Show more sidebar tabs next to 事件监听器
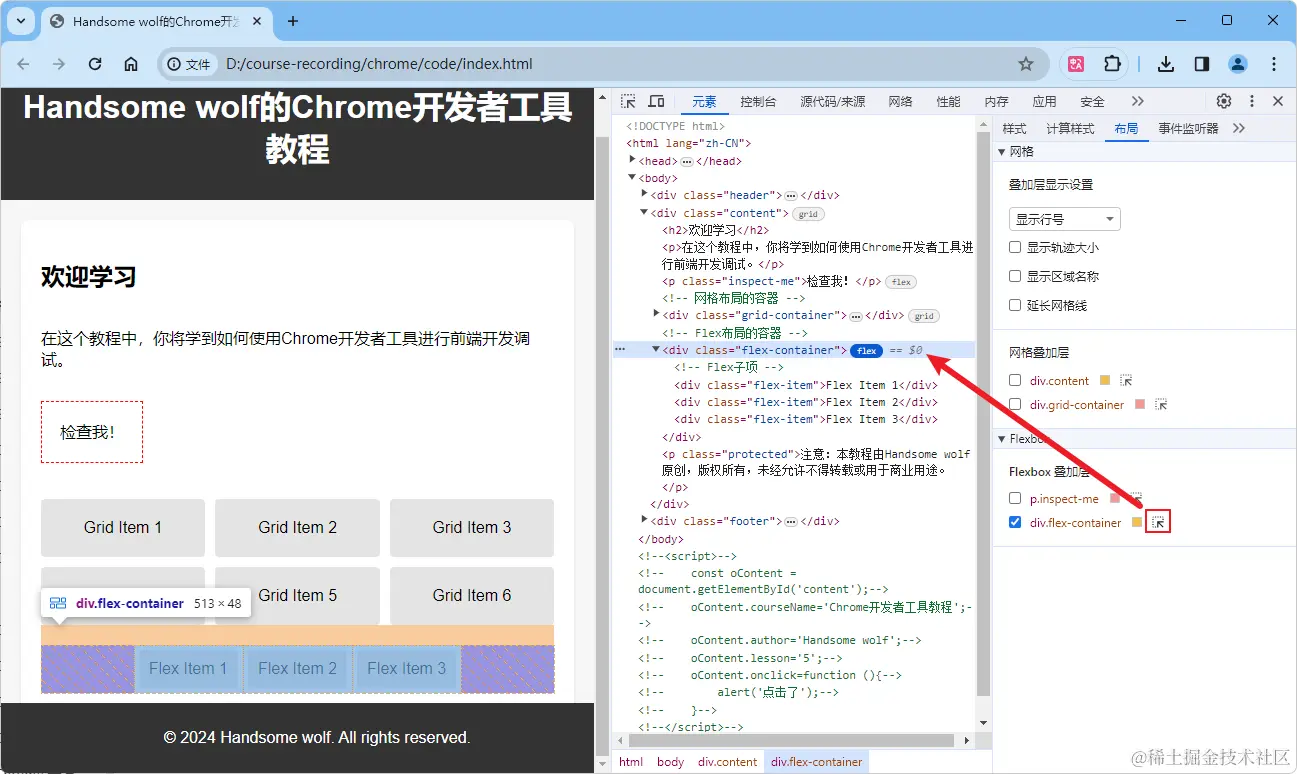The width and height of the screenshot is (1297, 774). coord(1239,128)
